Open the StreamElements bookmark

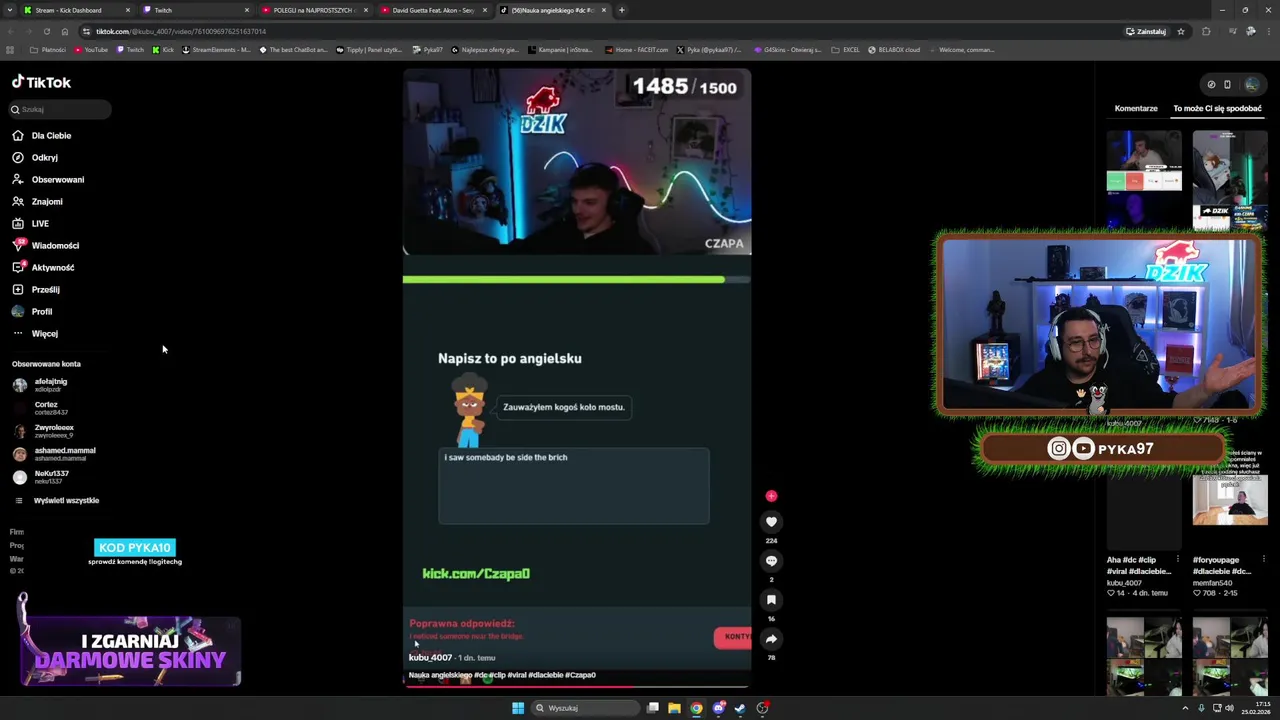(x=216, y=49)
